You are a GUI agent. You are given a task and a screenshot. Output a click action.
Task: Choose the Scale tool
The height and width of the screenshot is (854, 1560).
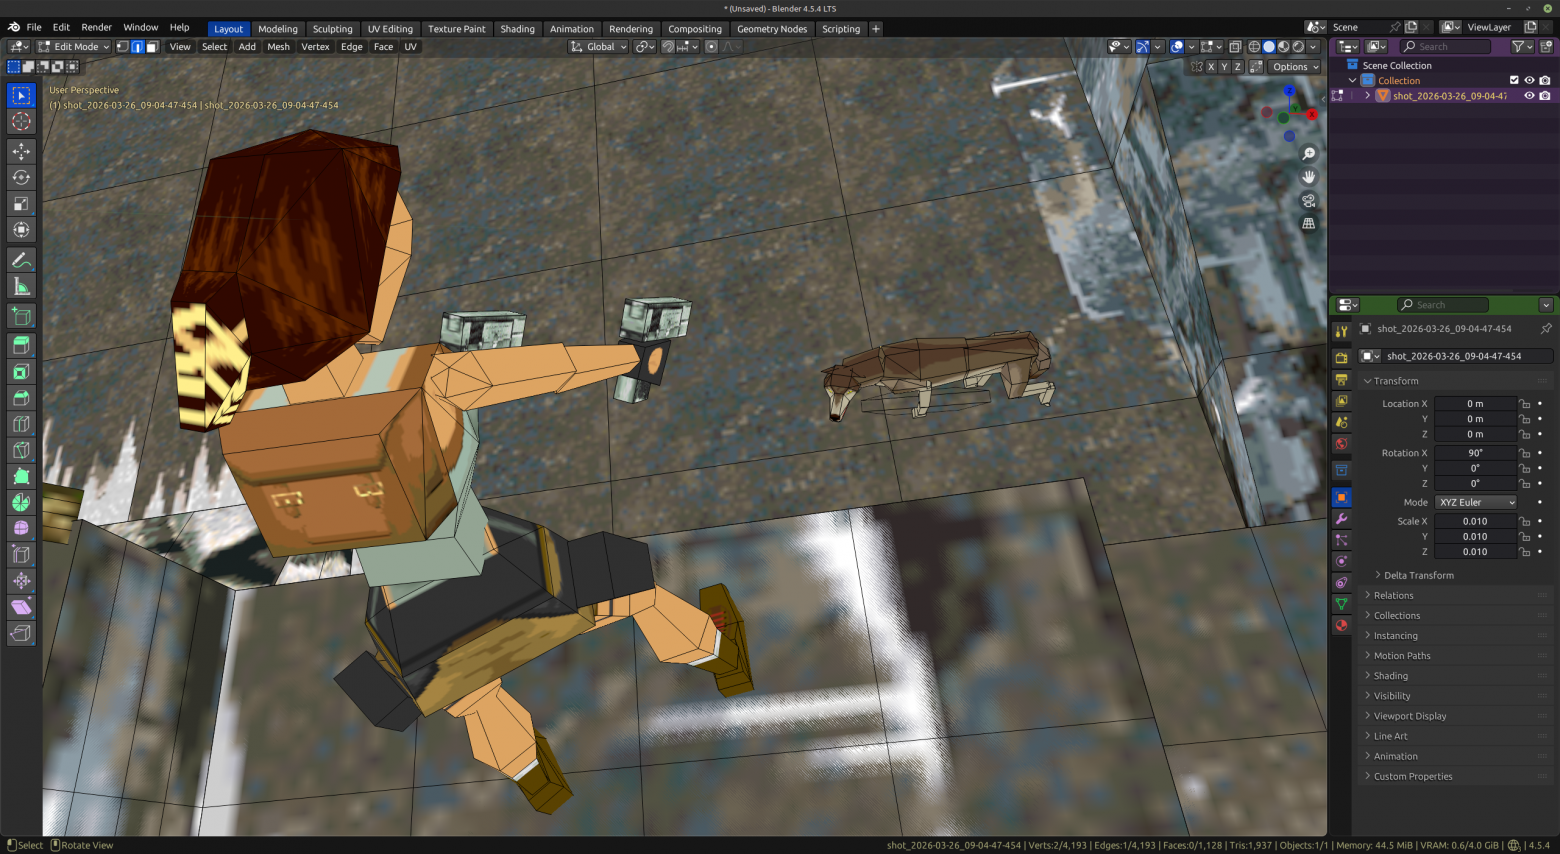click(21, 203)
